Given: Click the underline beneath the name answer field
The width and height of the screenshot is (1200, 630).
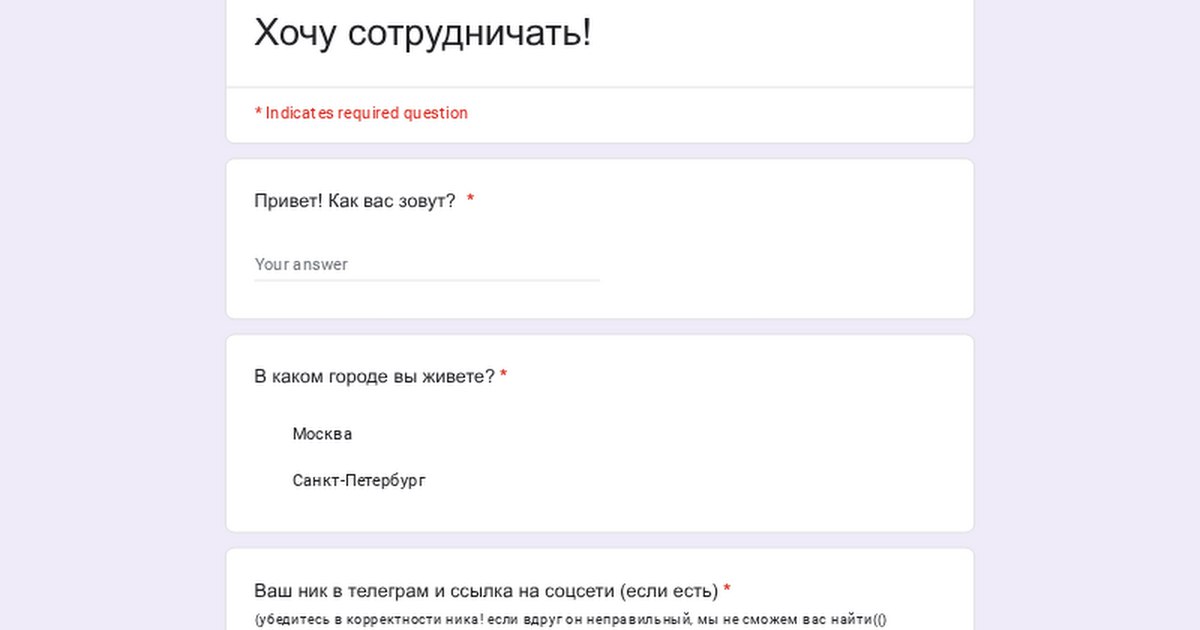Looking at the screenshot, I should pyautogui.click(x=426, y=280).
